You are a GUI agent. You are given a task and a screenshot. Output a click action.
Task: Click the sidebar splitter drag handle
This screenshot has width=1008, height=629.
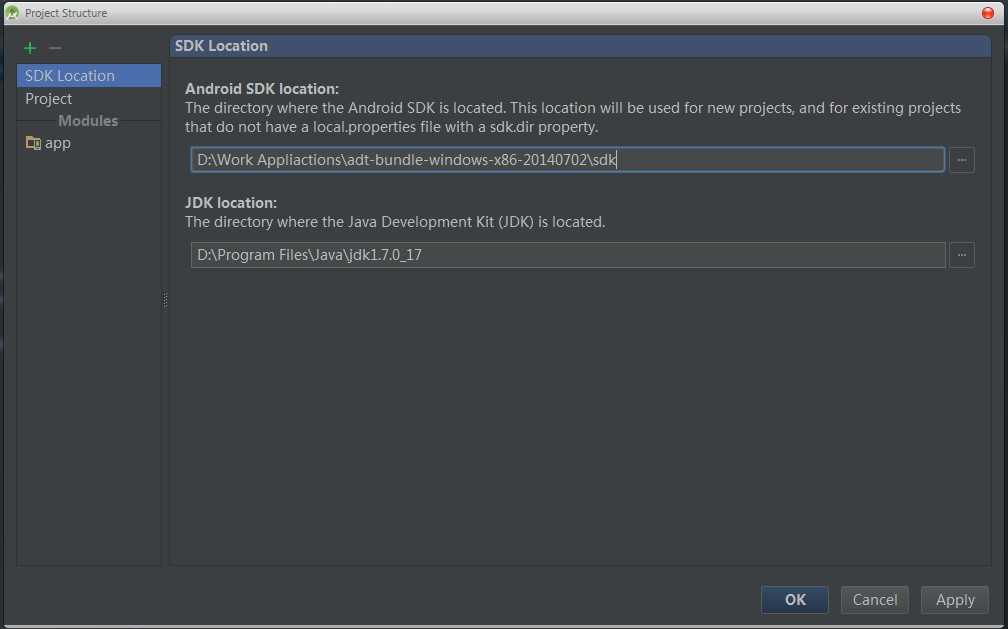[165, 300]
